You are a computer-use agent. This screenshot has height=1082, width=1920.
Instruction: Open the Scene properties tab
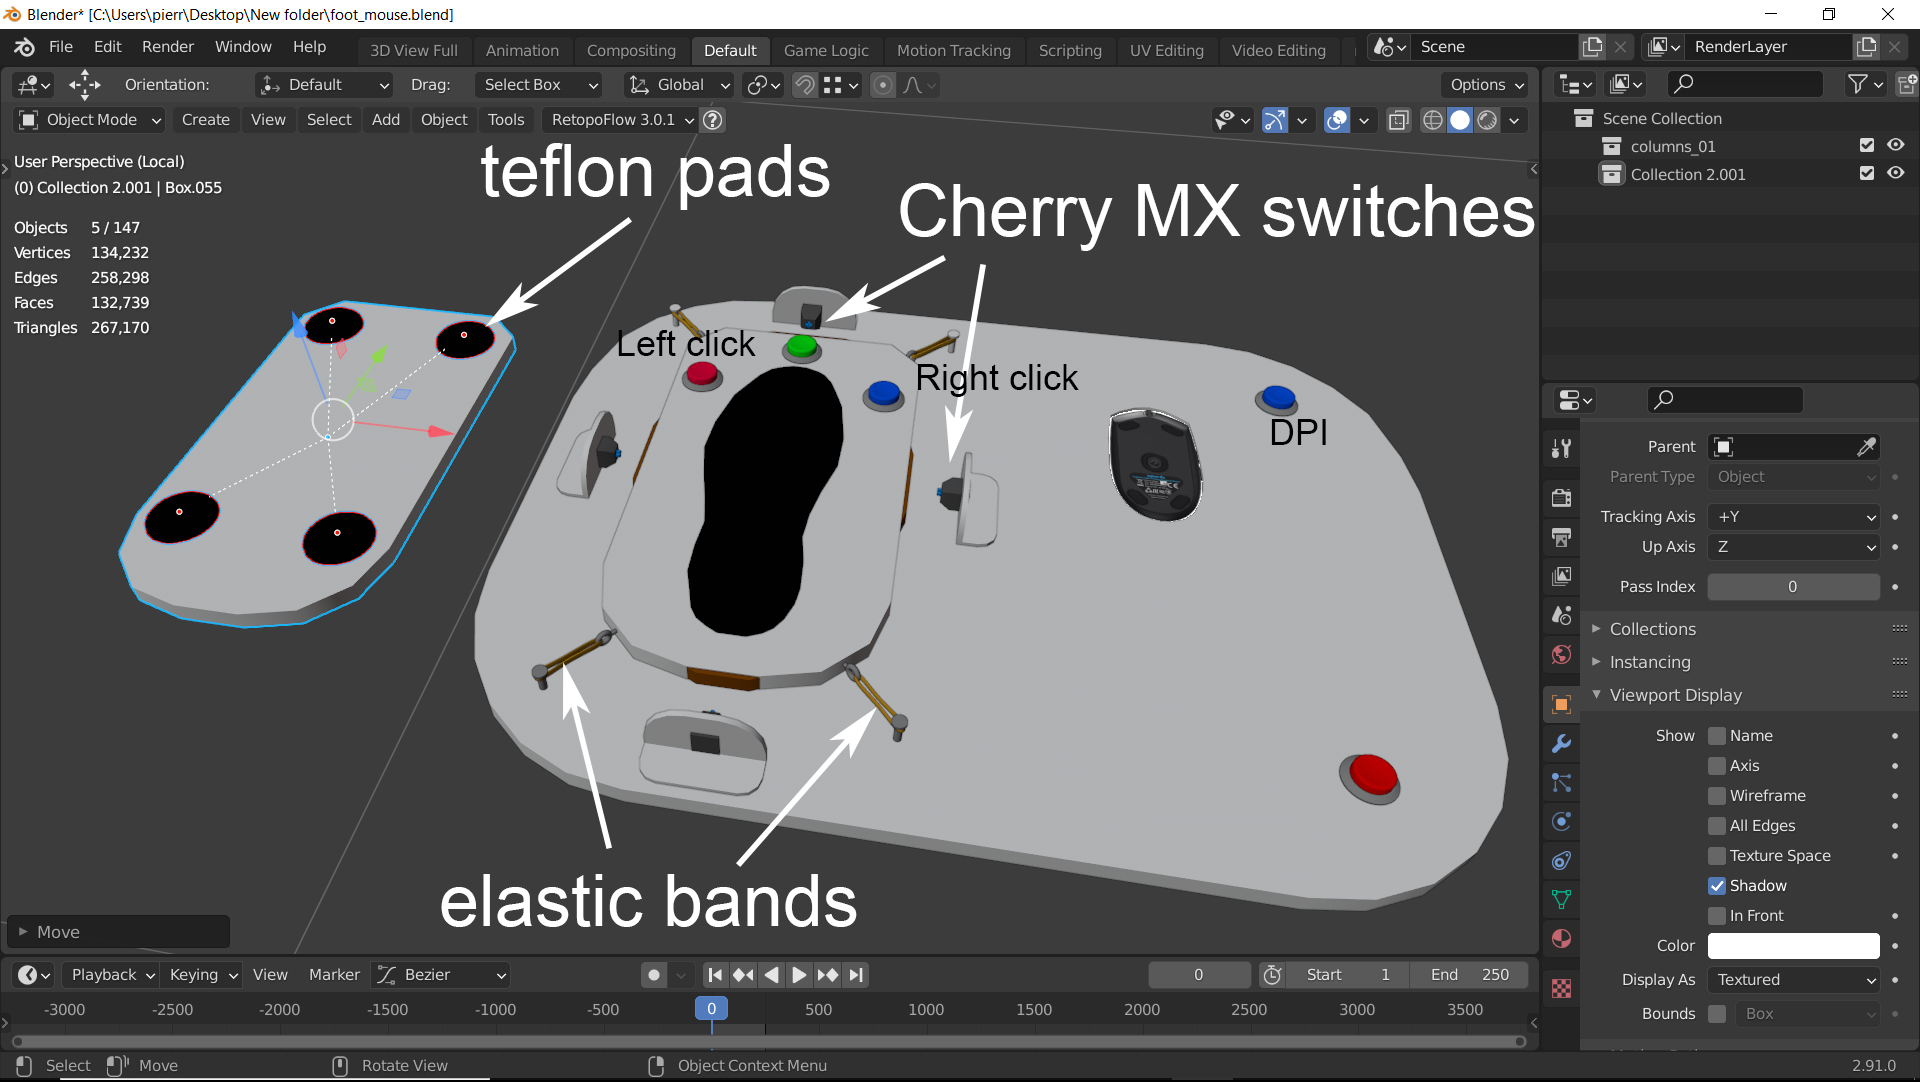(x=1561, y=615)
